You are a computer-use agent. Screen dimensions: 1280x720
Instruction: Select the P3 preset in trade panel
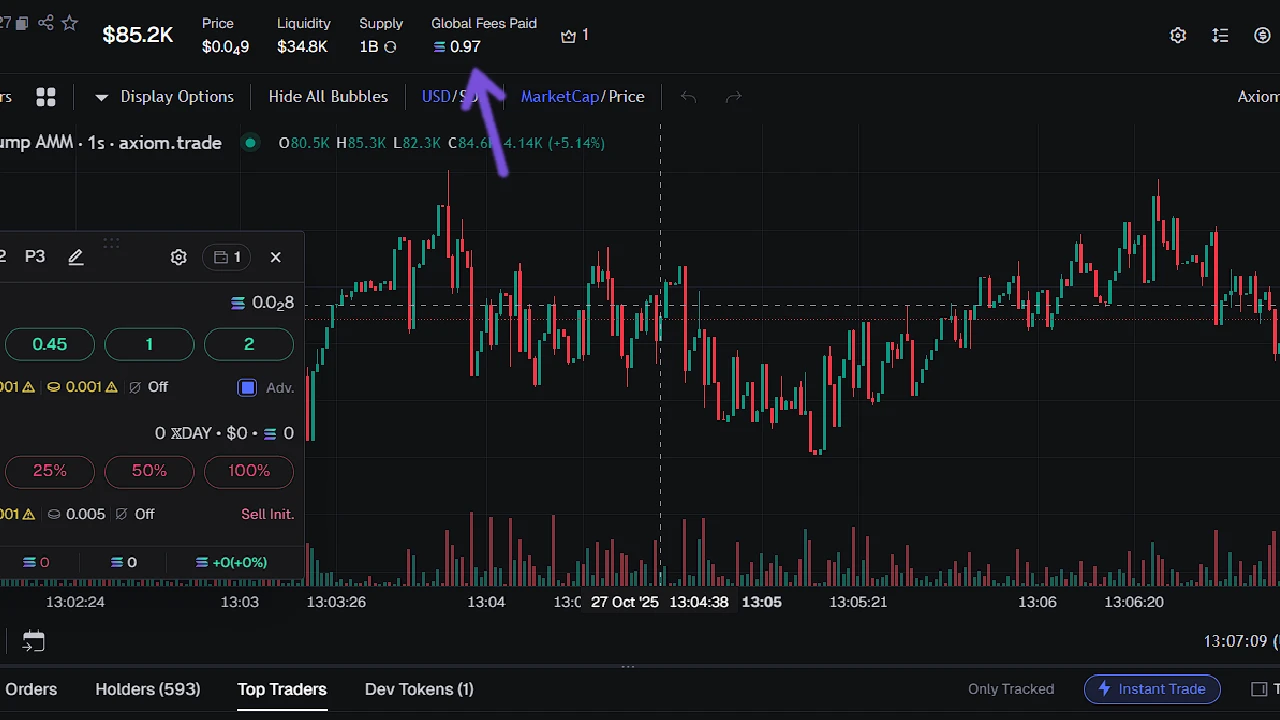click(35, 257)
